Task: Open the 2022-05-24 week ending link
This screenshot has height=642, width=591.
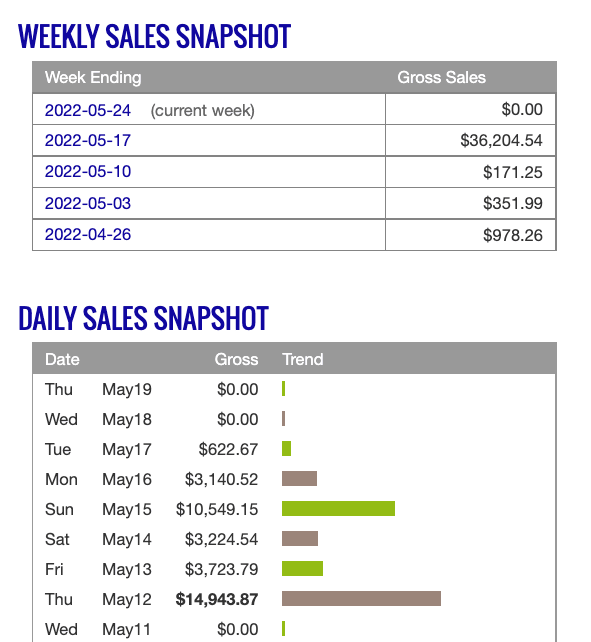Action: point(88,110)
